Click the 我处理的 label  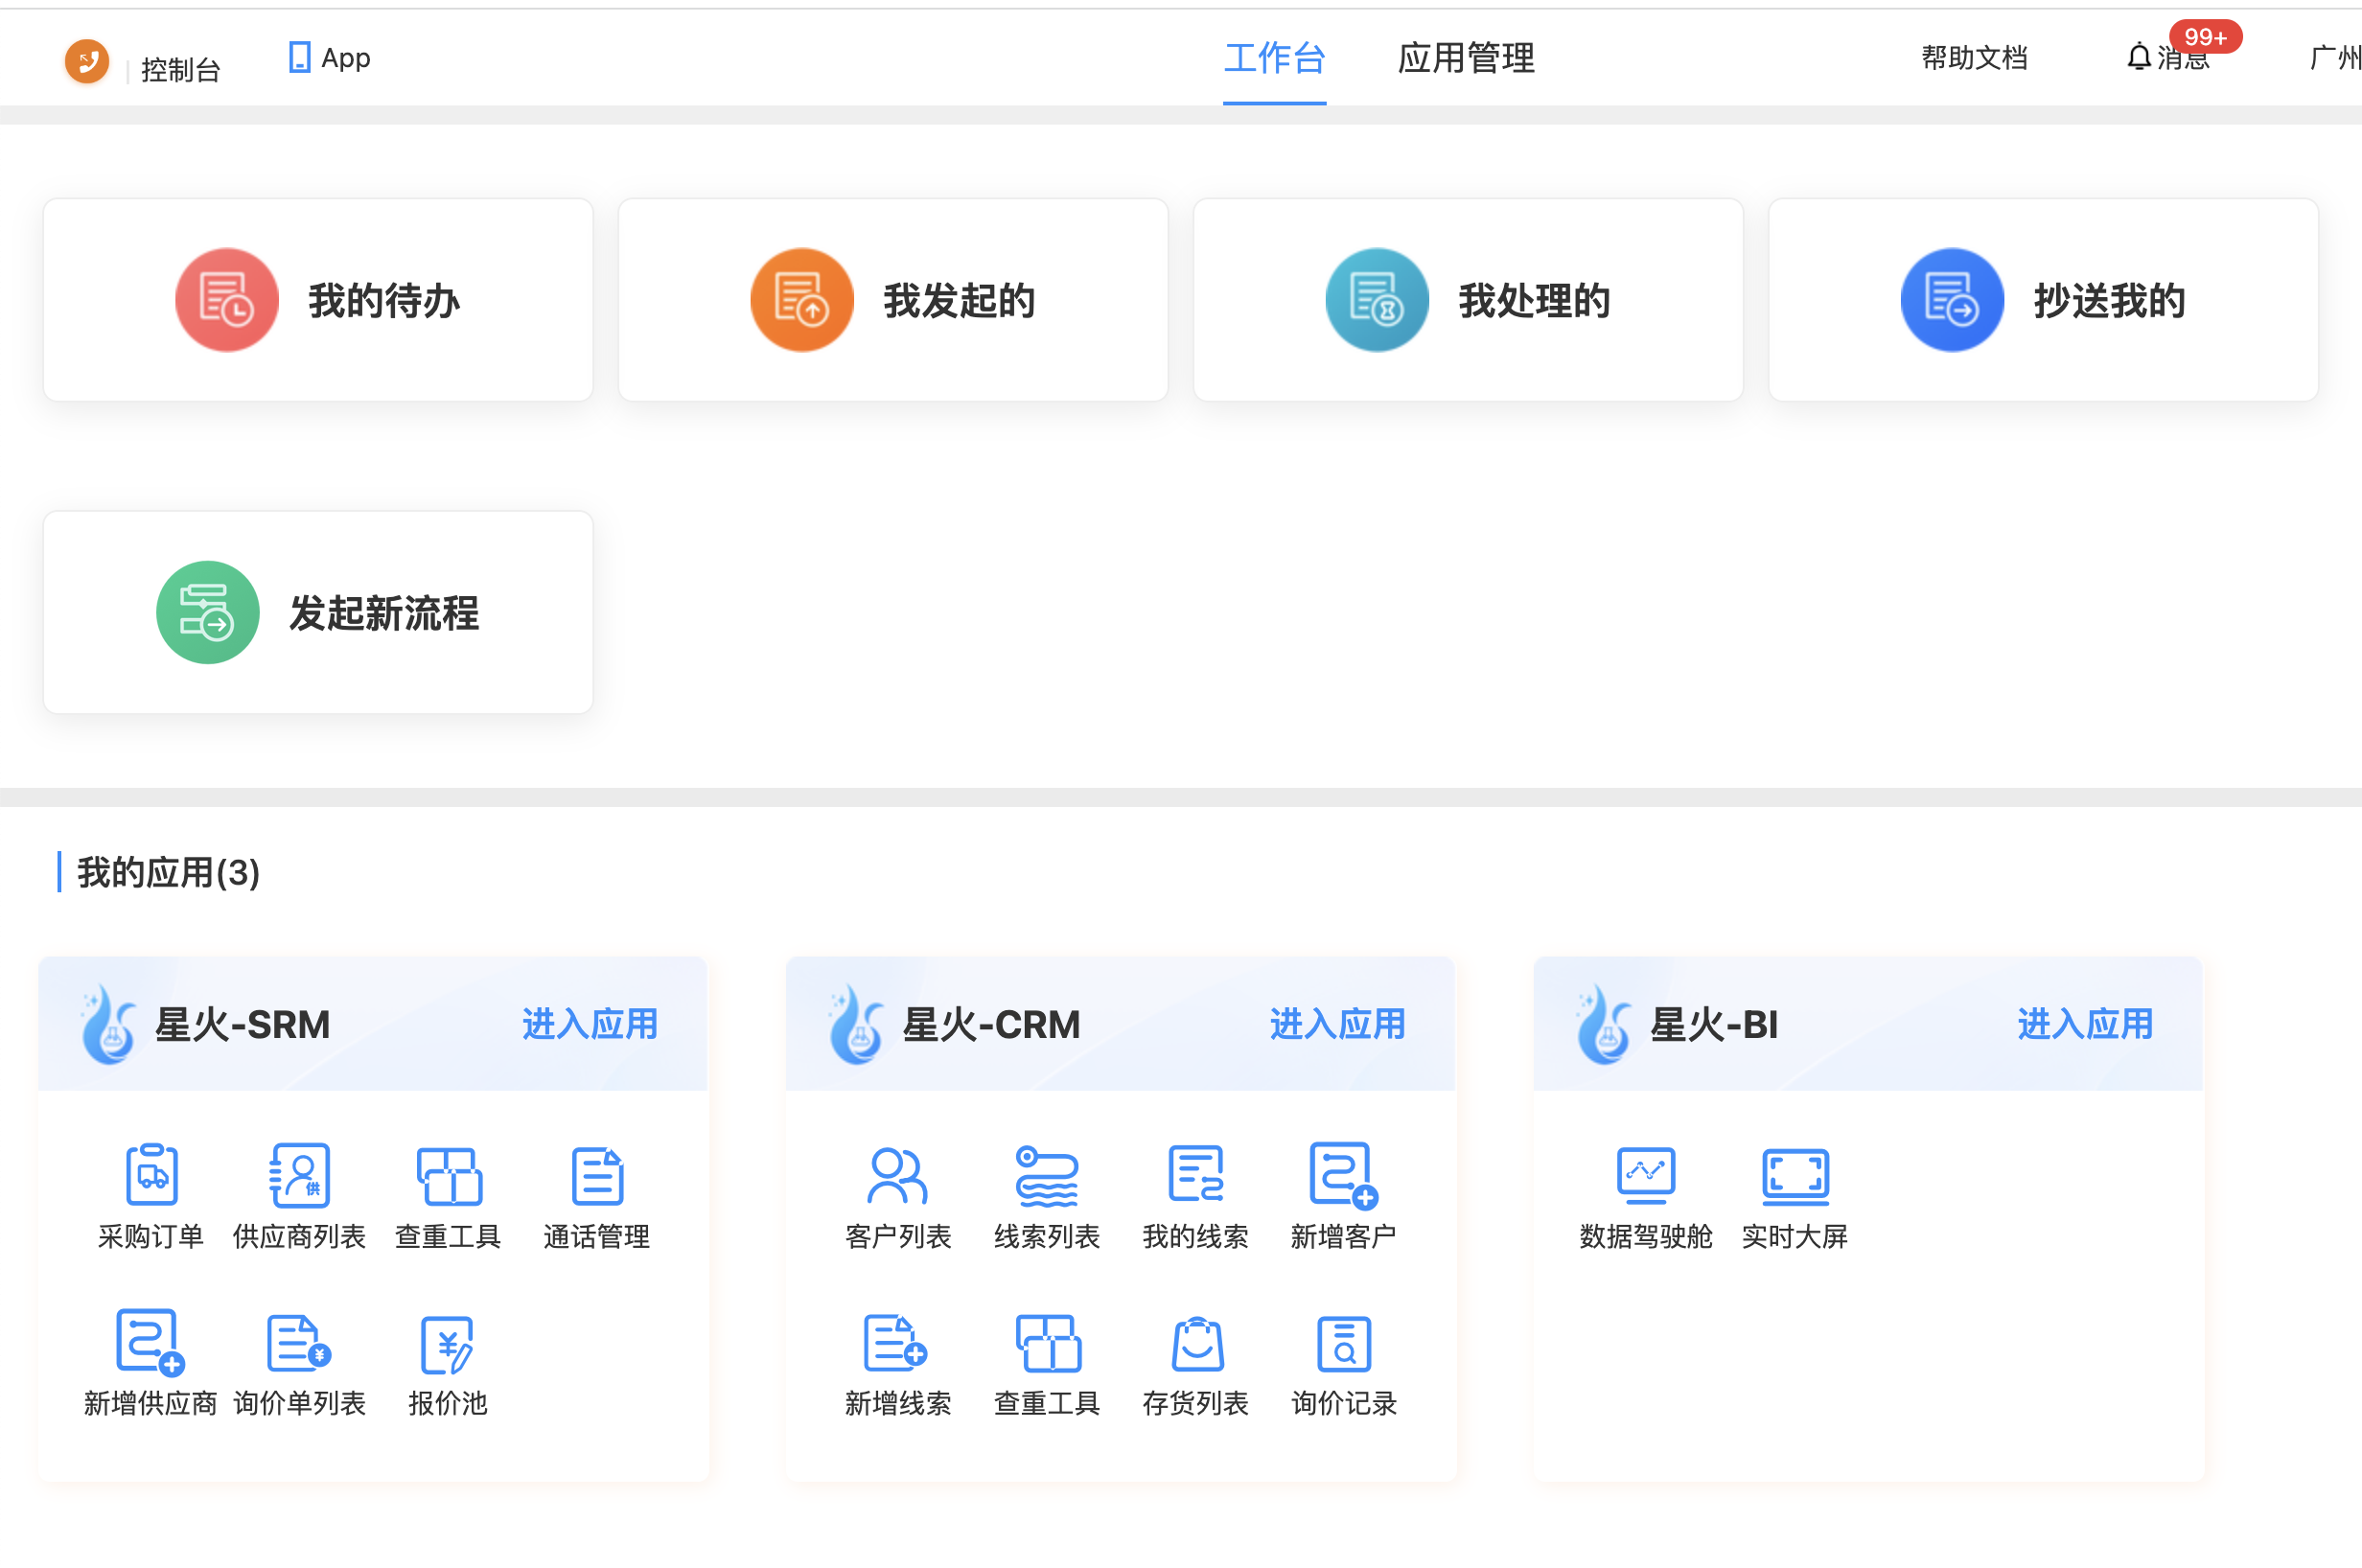pyautogui.click(x=1534, y=301)
